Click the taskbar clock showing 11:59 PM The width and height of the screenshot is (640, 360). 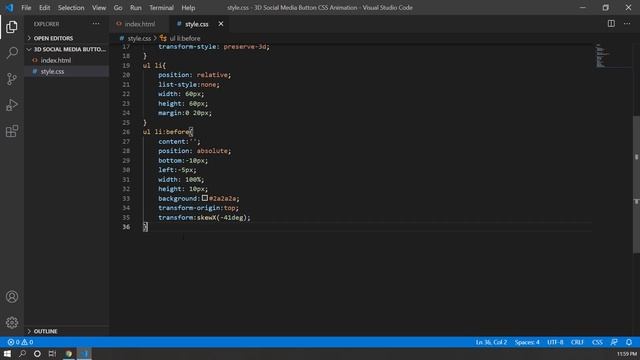coord(627,353)
